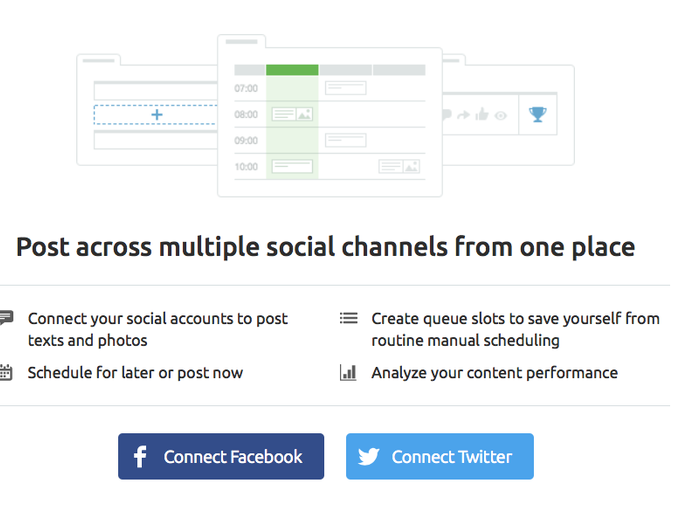This screenshot has height=511, width=680.
Task: Click the calendar schedule icon
Action: pos(6,373)
